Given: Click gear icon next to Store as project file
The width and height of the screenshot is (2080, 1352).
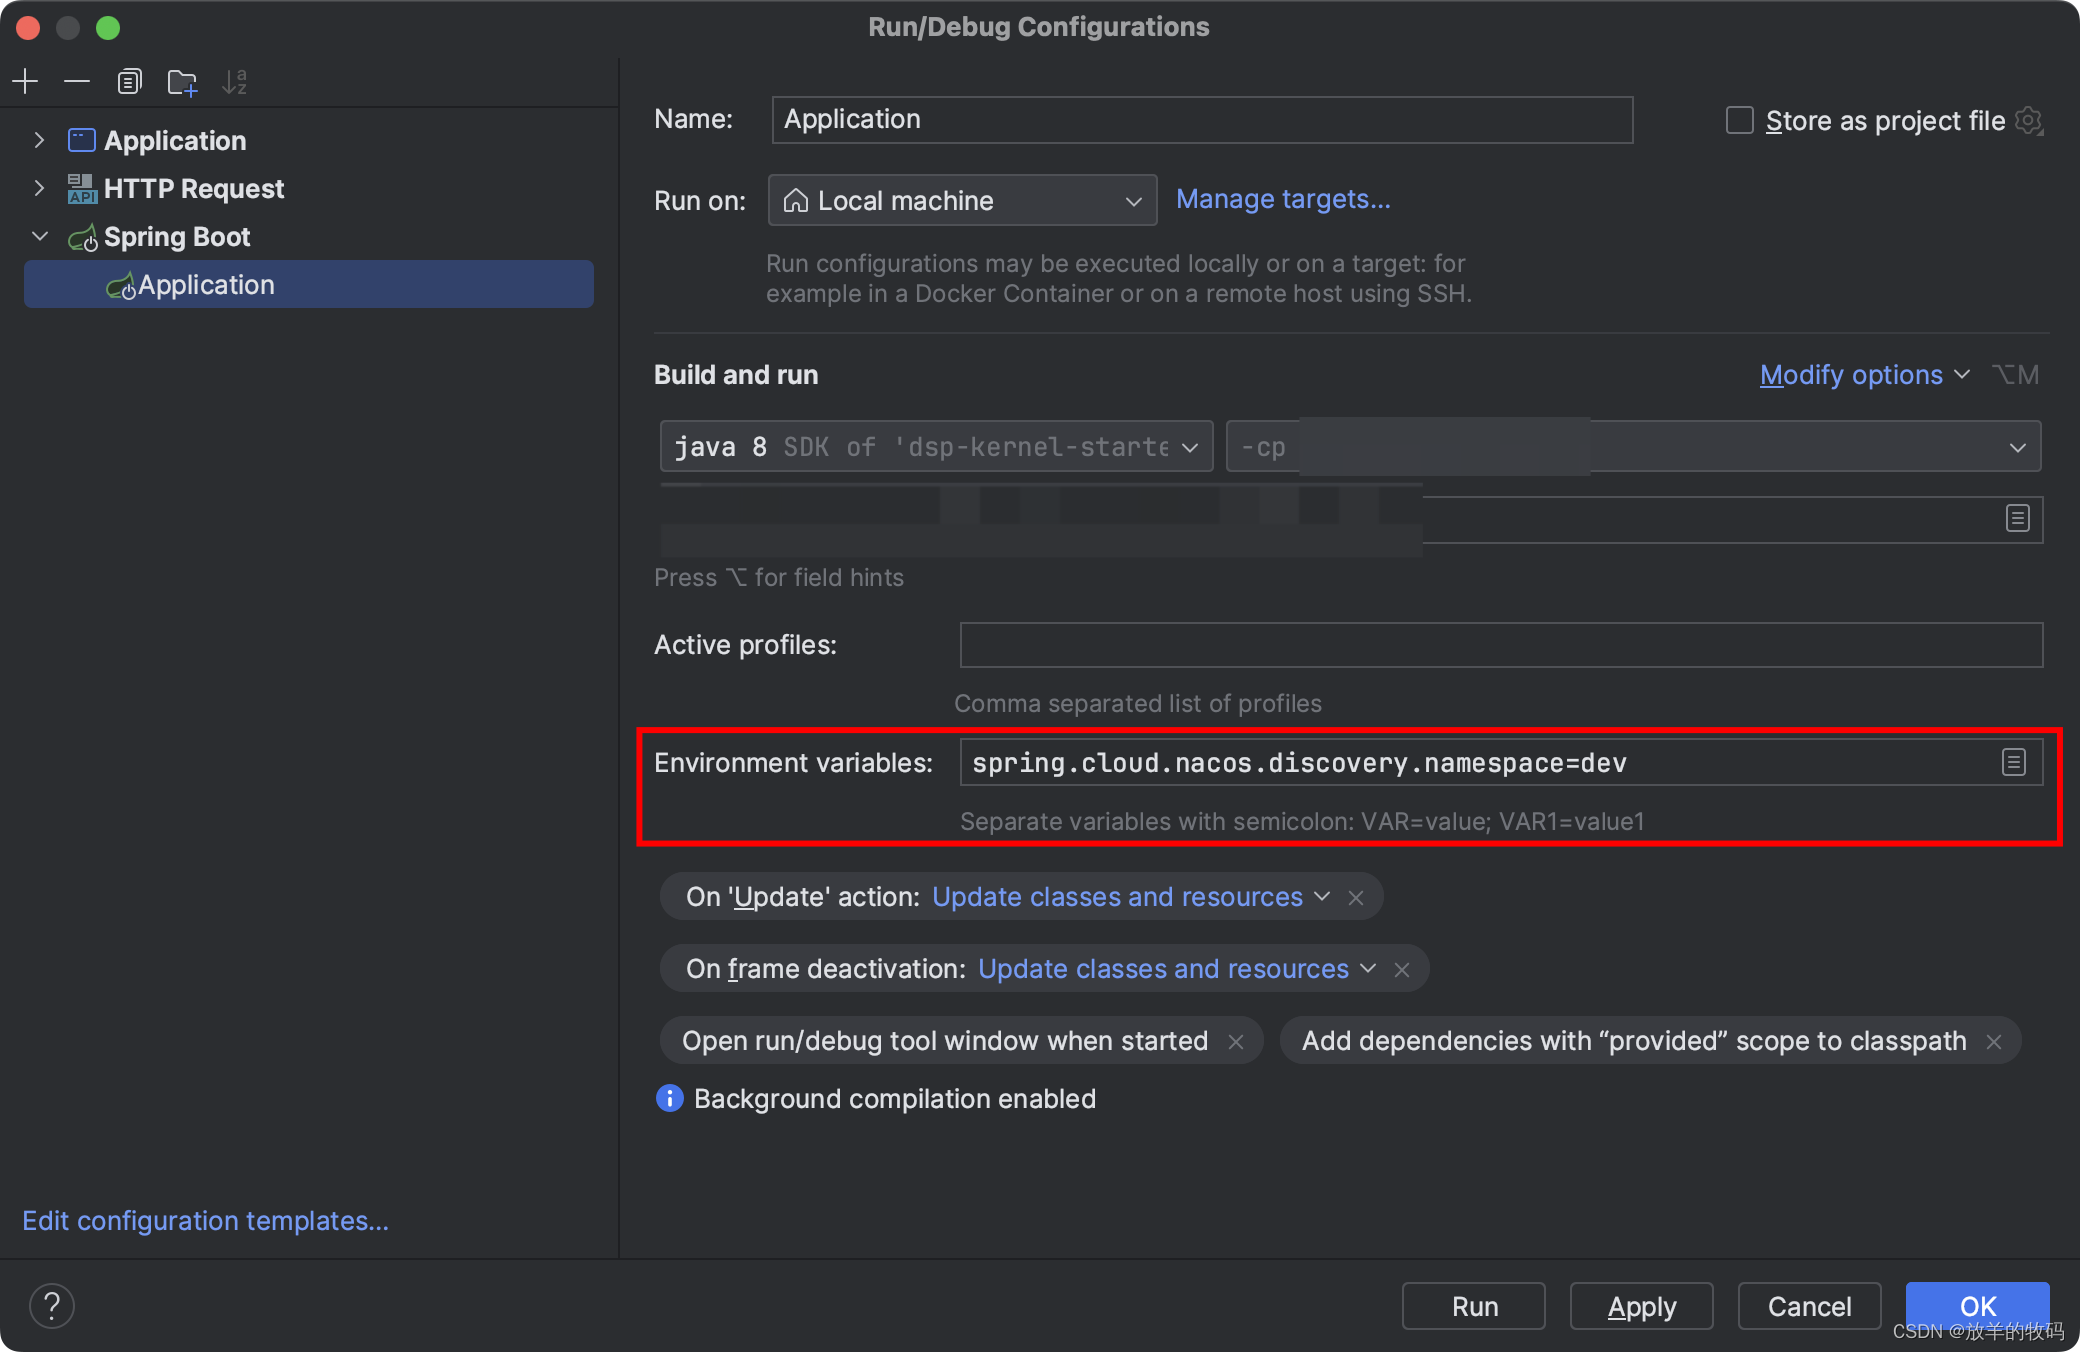Looking at the screenshot, I should pos(2028,121).
